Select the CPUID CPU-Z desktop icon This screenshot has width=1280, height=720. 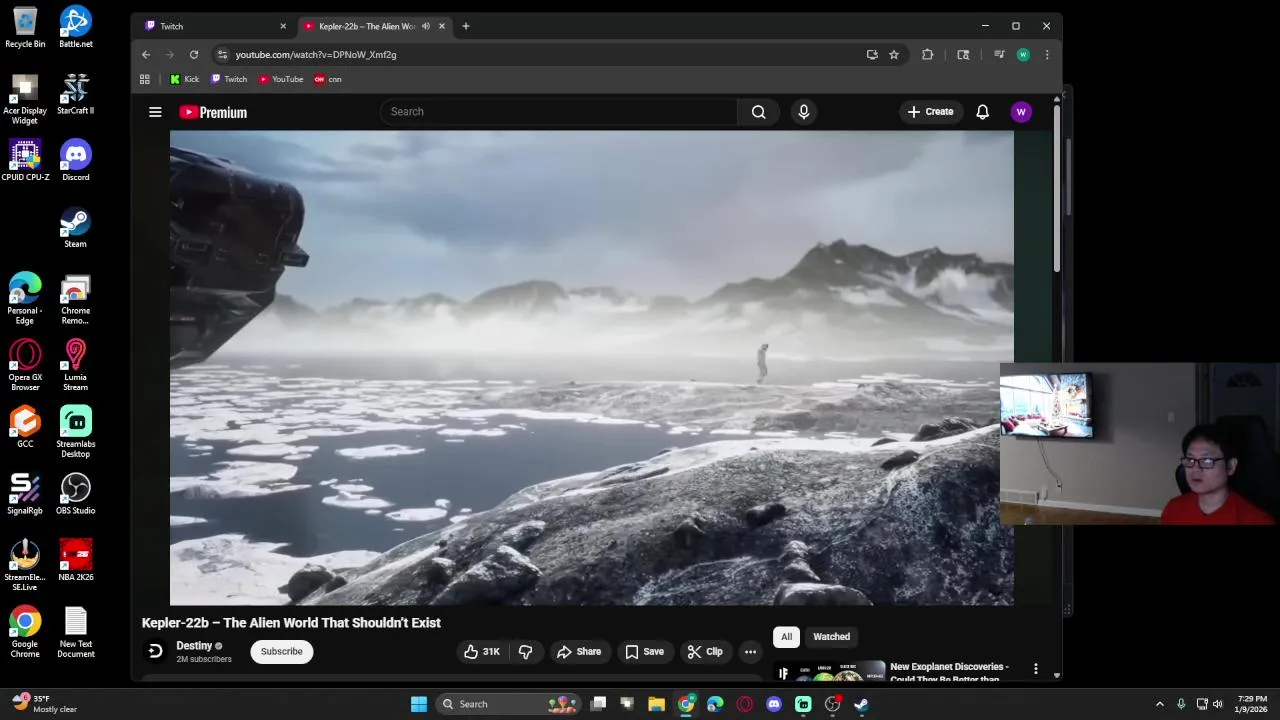pyautogui.click(x=25, y=160)
